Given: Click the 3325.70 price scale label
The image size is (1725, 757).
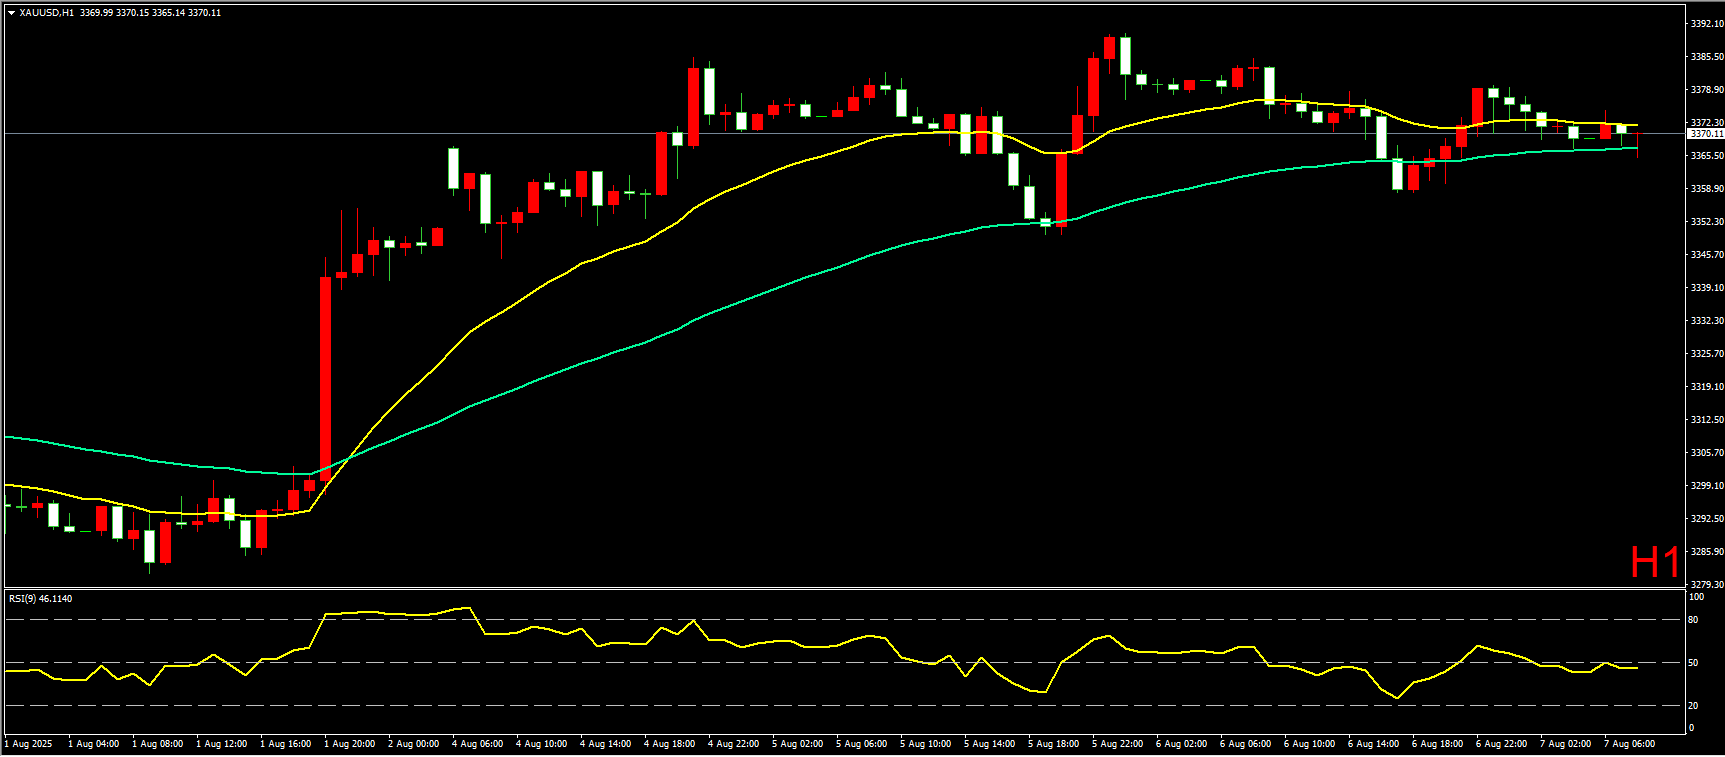Looking at the screenshot, I should pyautogui.click(x=1707, y=354).
